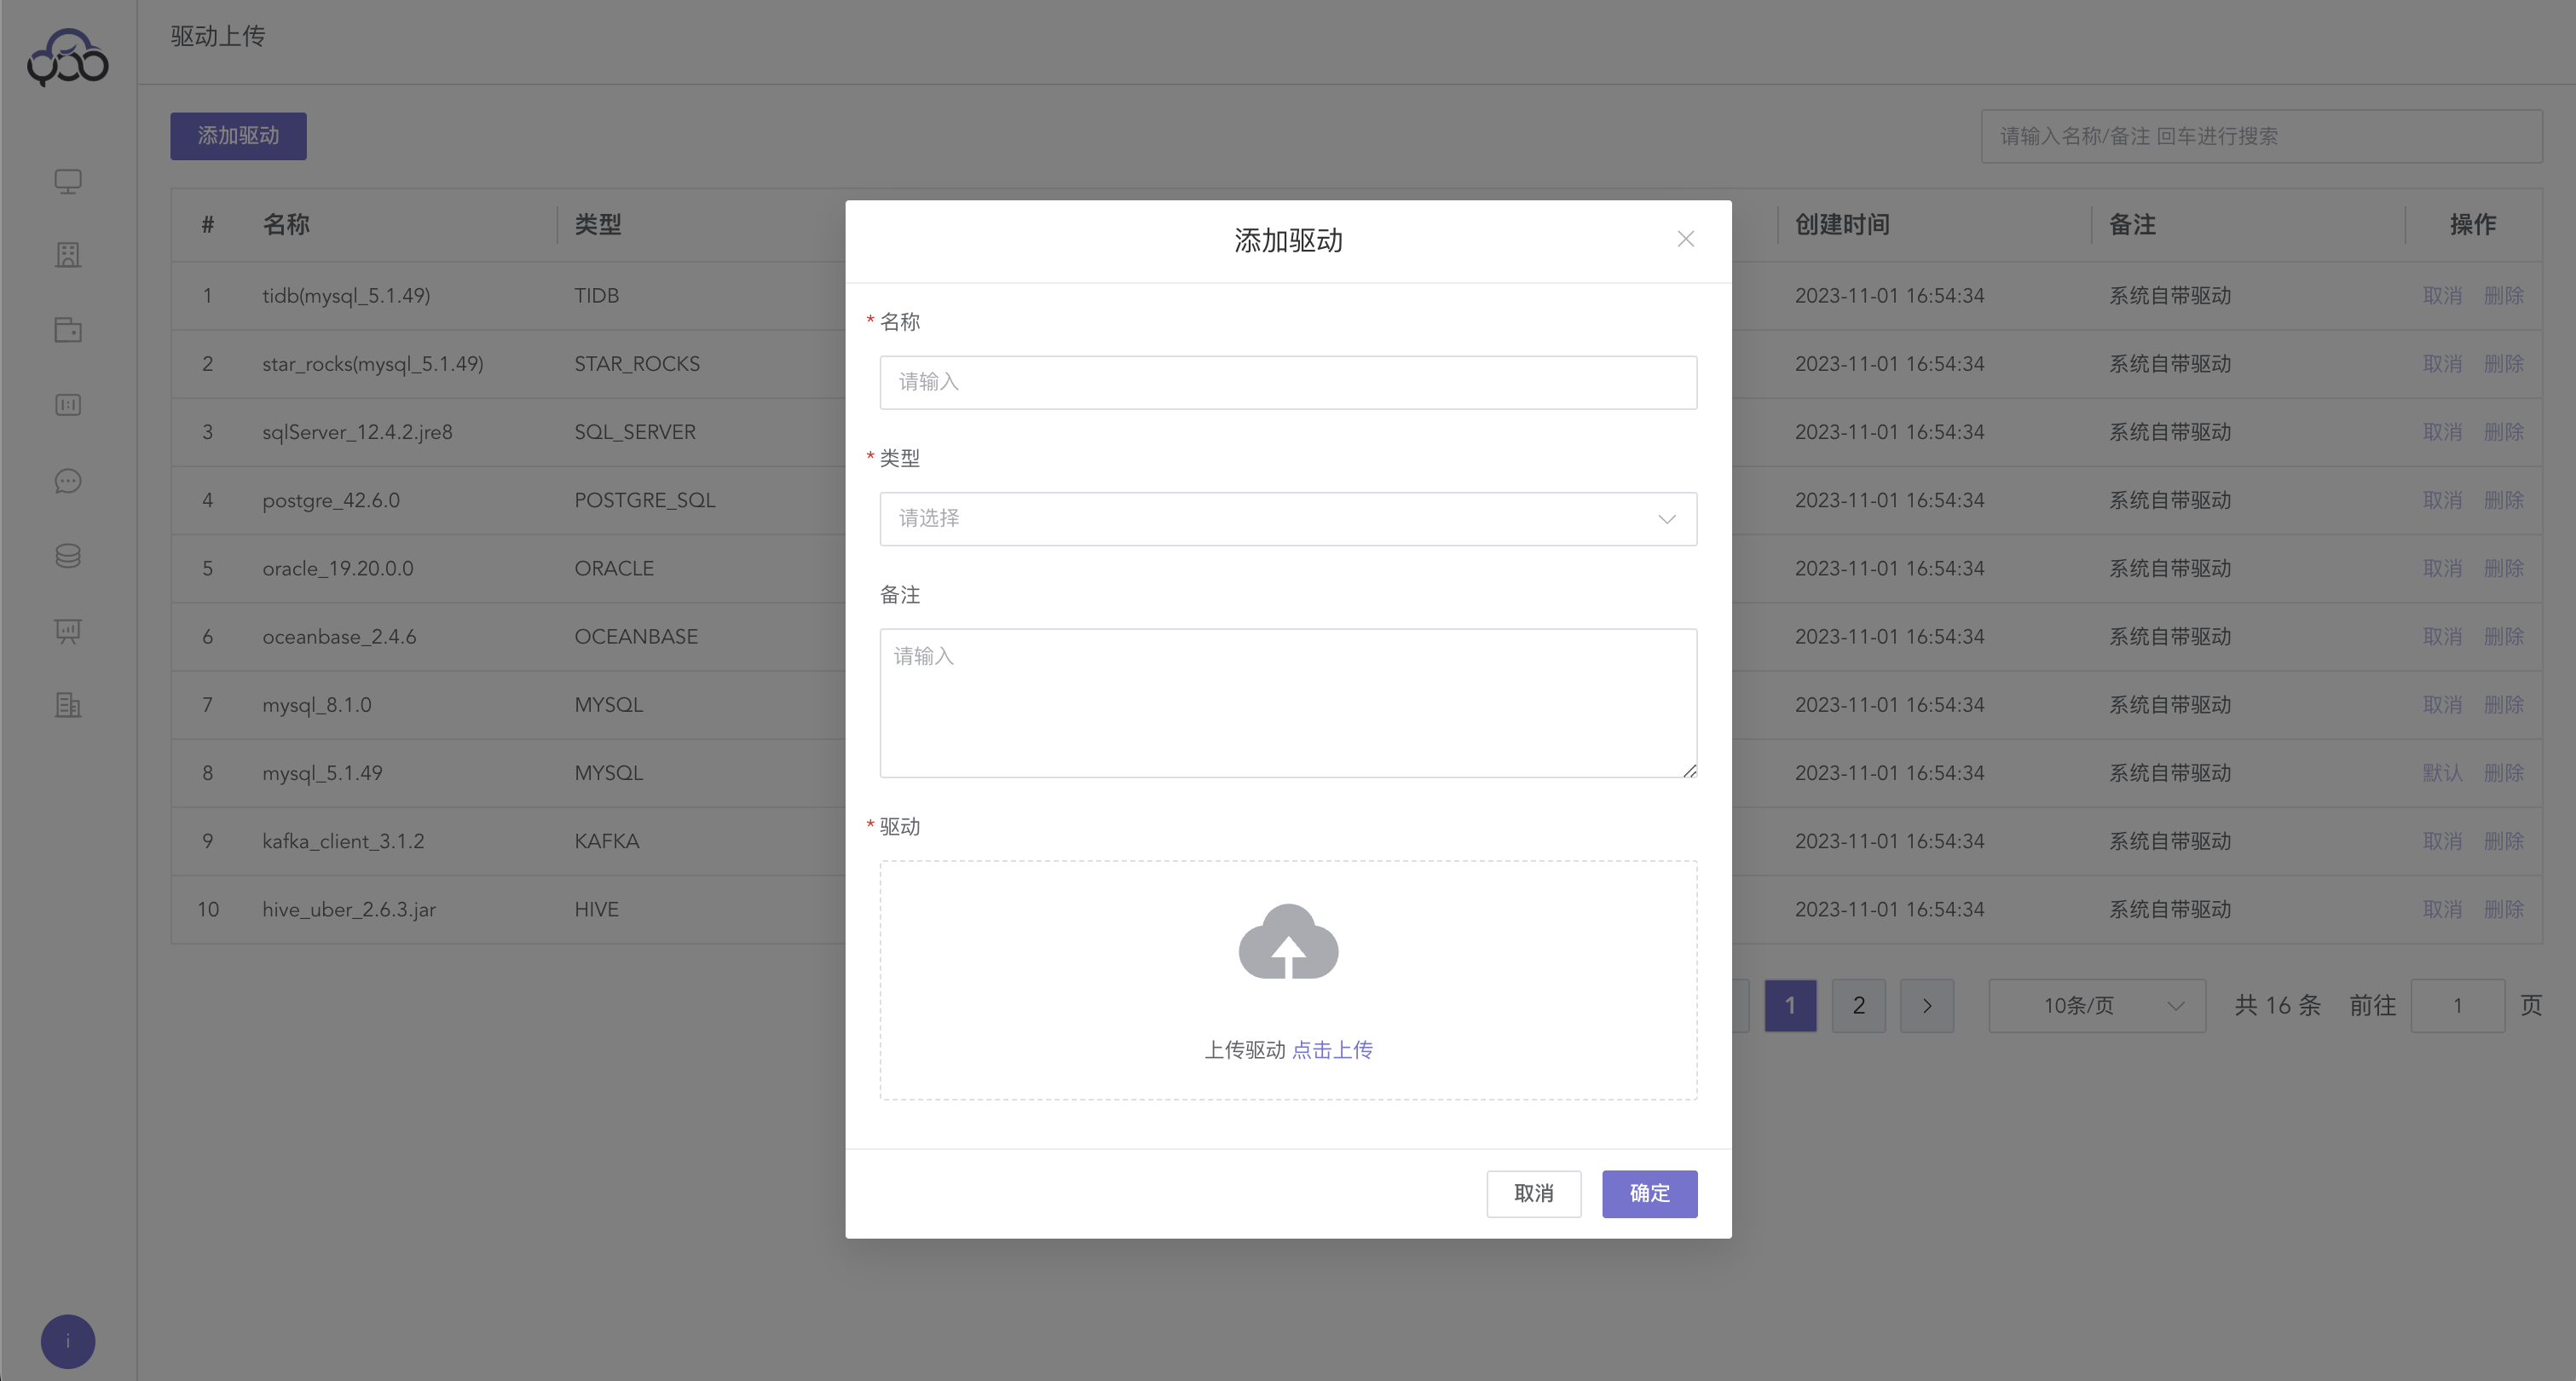Open the square panel sidebar icon
Viewport: 2576px width, 1381px height.
tap(68, 405)
